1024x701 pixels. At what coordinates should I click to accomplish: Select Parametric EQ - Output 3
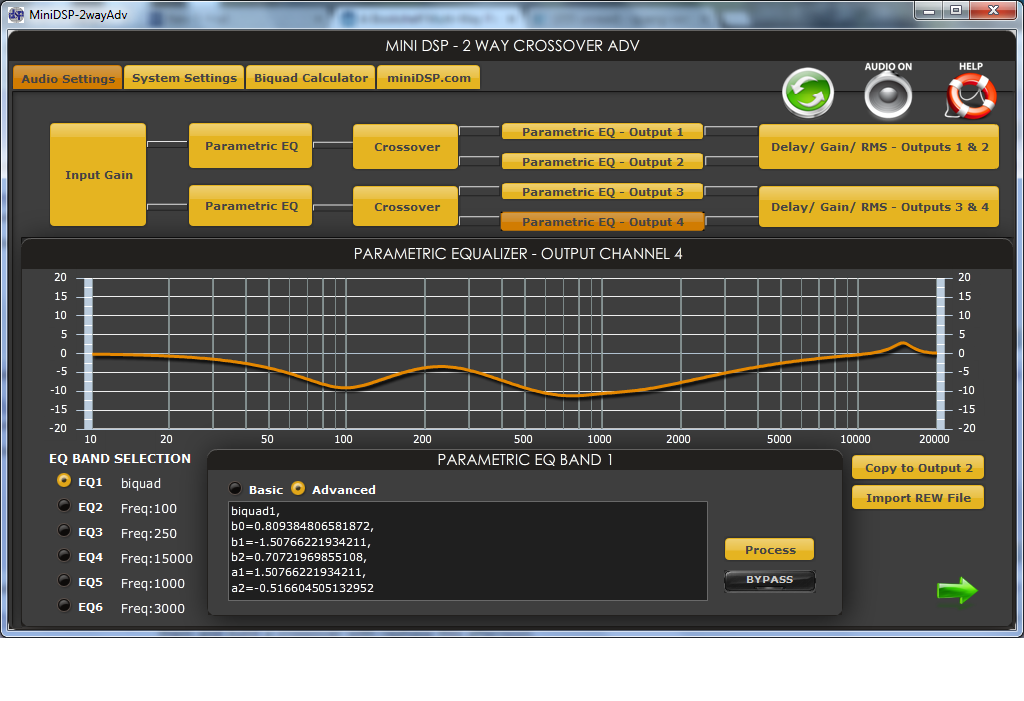pos(602,191)
